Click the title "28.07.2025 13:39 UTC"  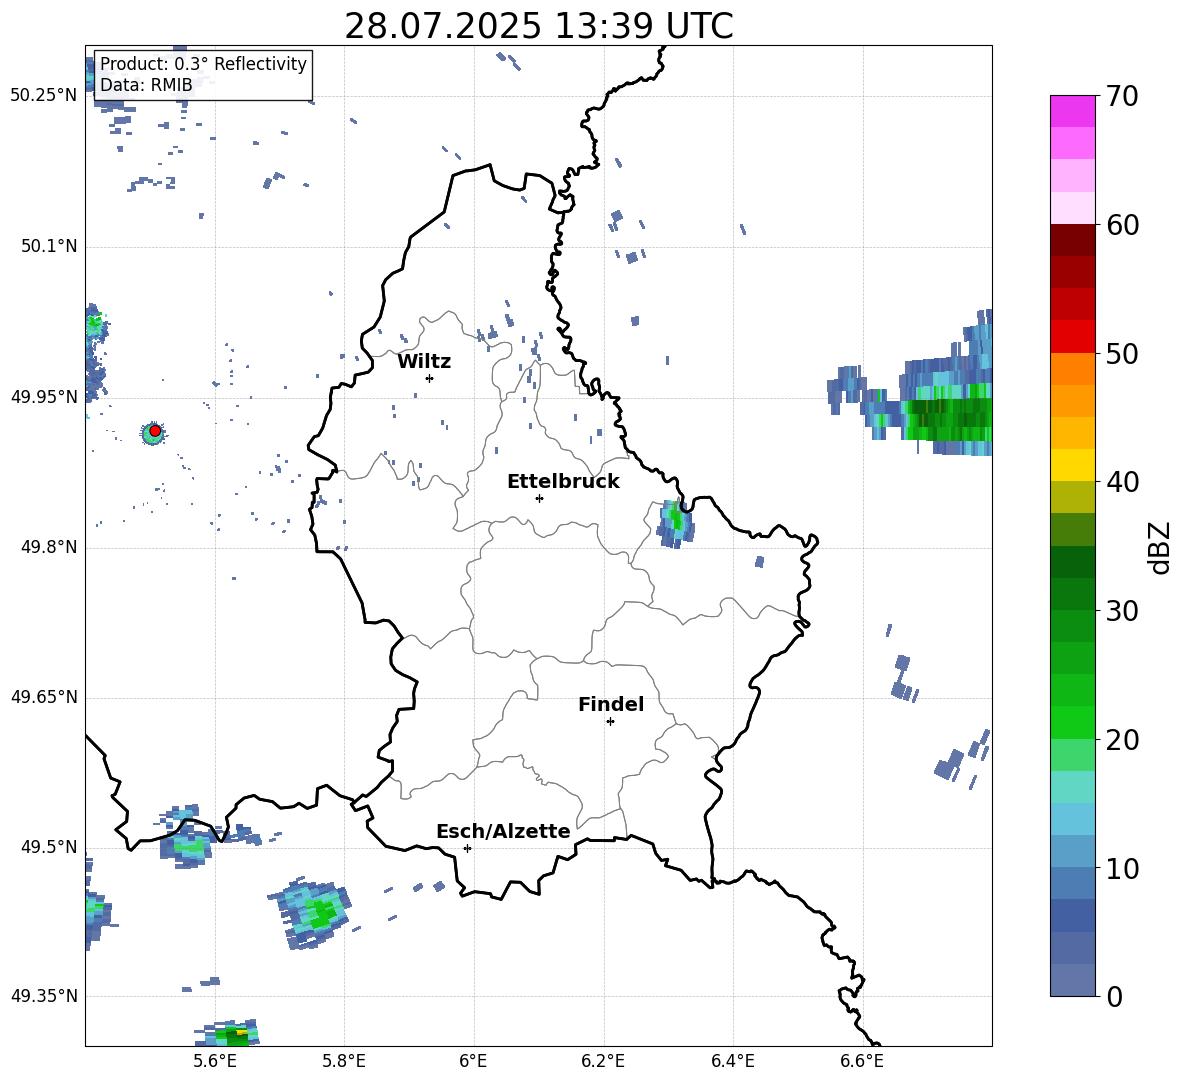[x=538, y=26]
